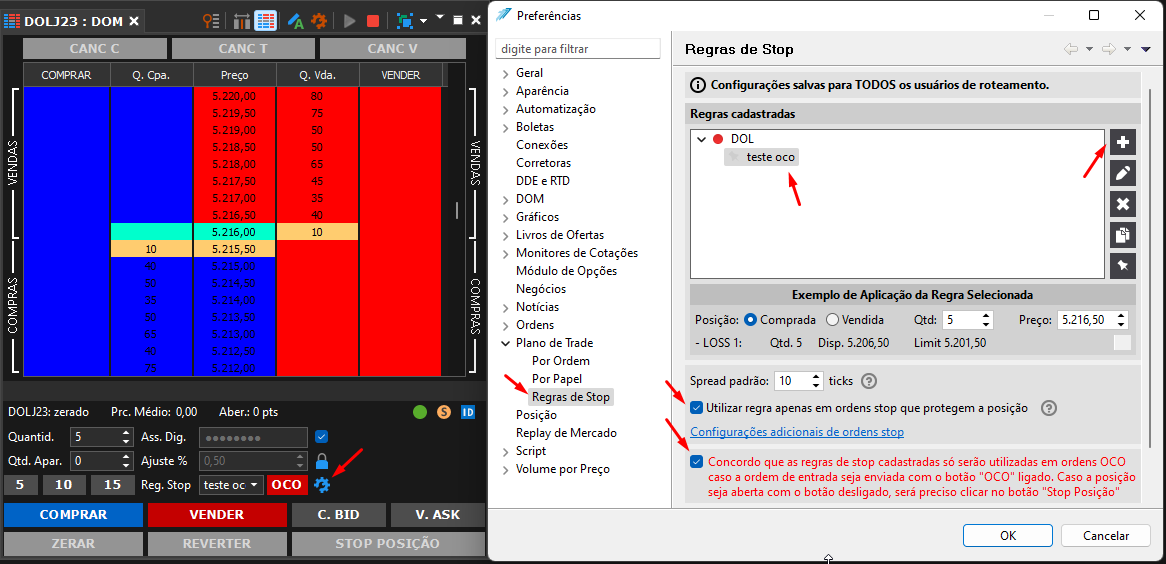This screenshot has width=1166, height=564.
Task: Select Conexões in the preferences tree
Action: [542, 145]
